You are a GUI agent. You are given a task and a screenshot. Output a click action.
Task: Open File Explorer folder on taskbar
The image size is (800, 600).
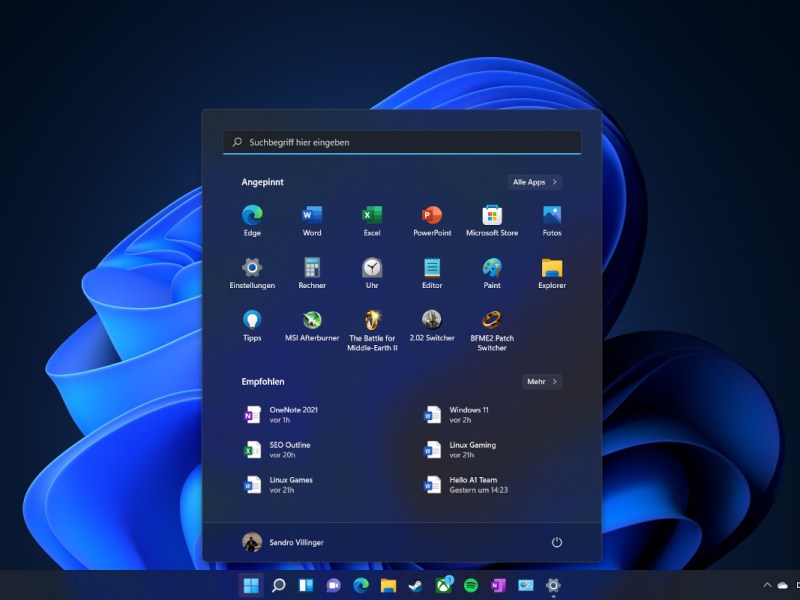pyautogui.click(x=388, y=585)
